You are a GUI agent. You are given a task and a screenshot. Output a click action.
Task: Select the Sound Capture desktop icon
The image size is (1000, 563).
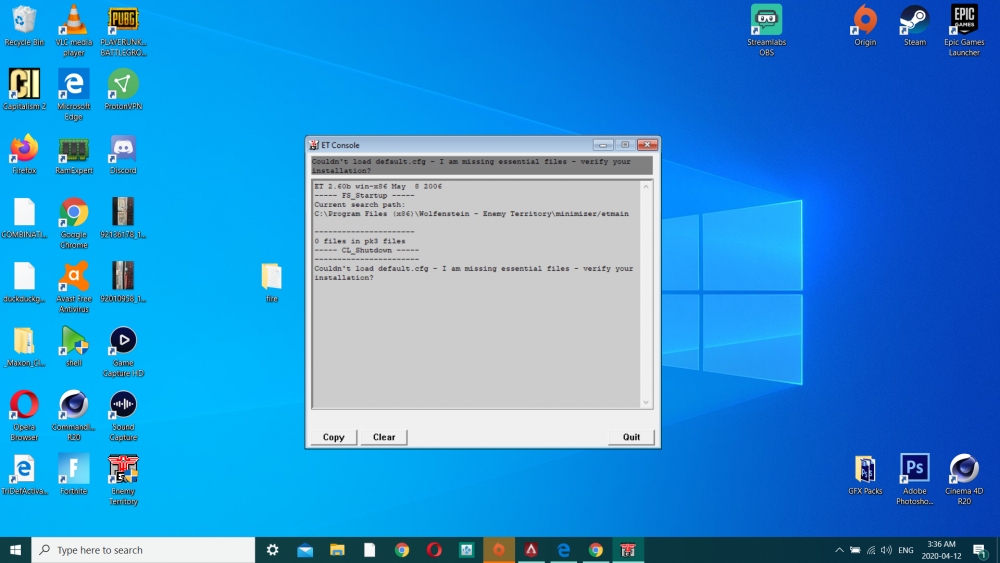pos(123,416)
